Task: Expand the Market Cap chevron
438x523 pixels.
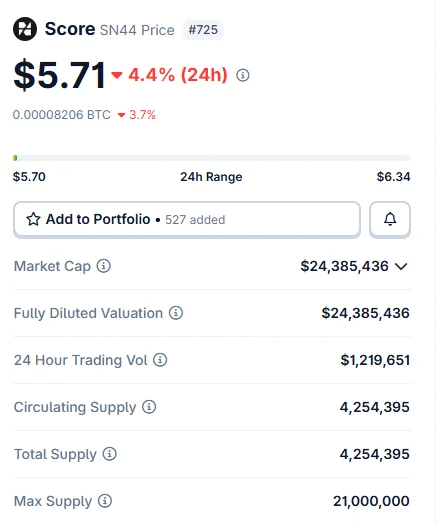Action: click(x=402, y=267)
